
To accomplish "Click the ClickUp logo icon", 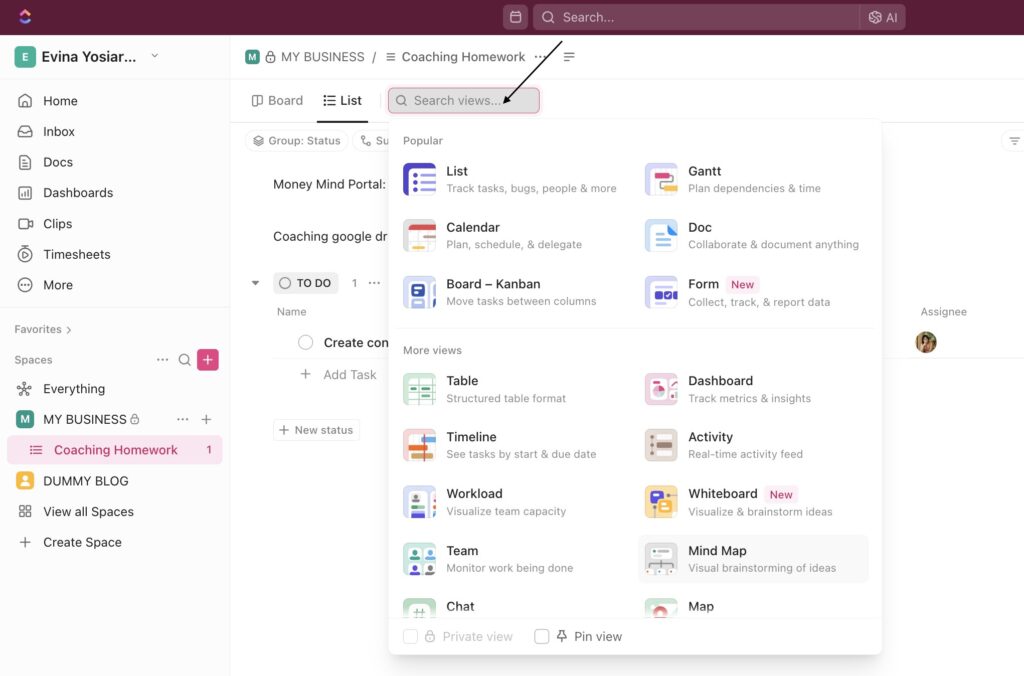I will (x=25, y=16).
